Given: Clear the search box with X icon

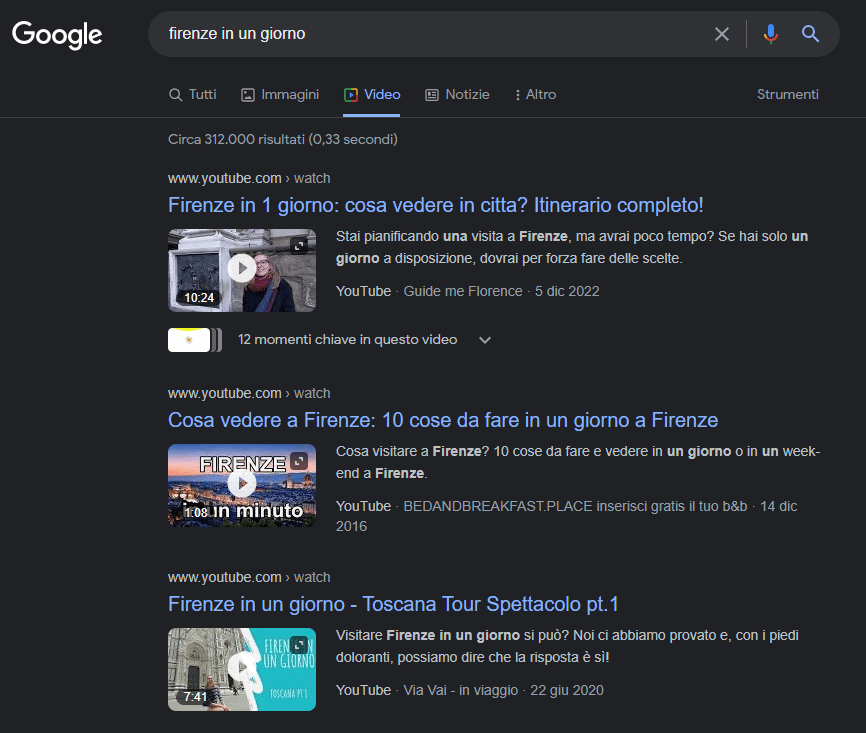Looking at the screenshot, I should point(721,34).
